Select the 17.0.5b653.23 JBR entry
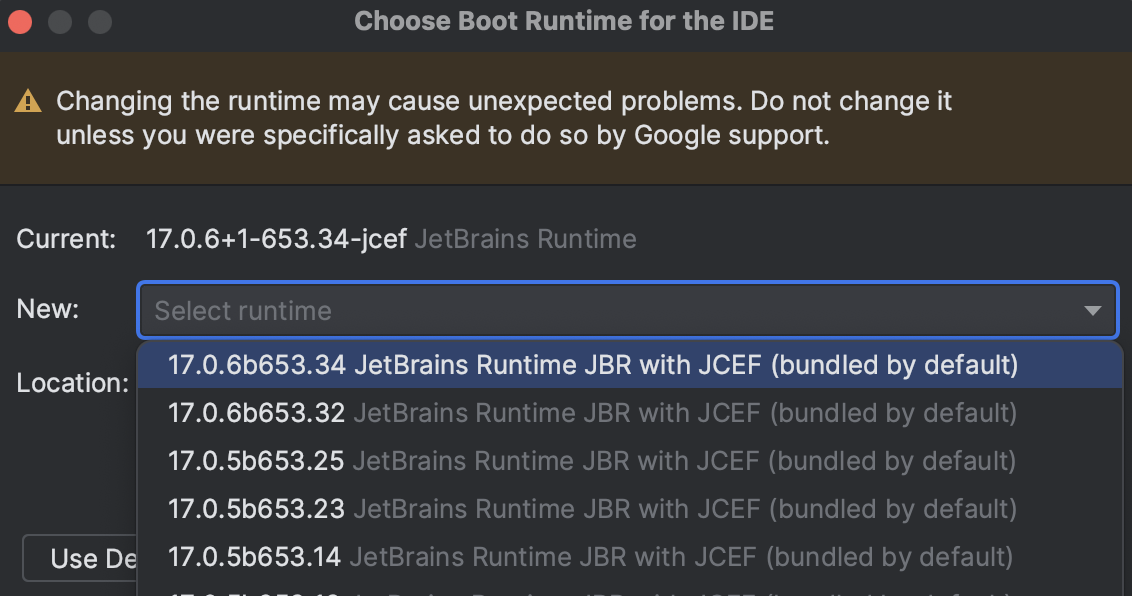1132x596 pixels. coord(630,509)
